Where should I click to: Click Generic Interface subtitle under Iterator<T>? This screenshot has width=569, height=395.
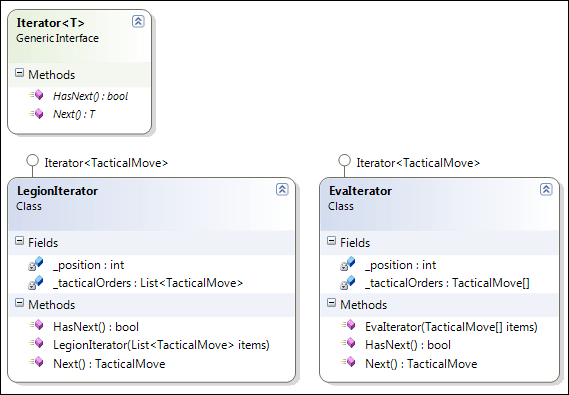[x=57, y=38]
